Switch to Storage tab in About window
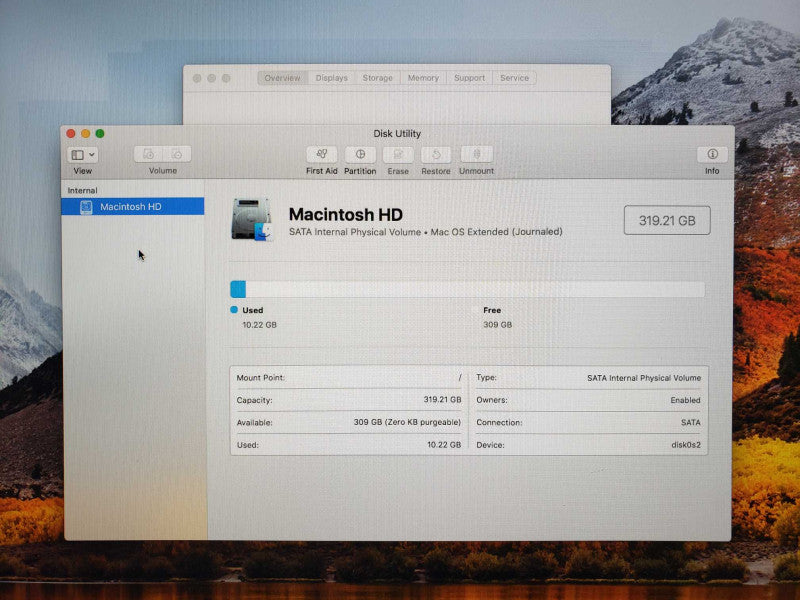The width and height of the screenshot is (800, 600). 378,78
